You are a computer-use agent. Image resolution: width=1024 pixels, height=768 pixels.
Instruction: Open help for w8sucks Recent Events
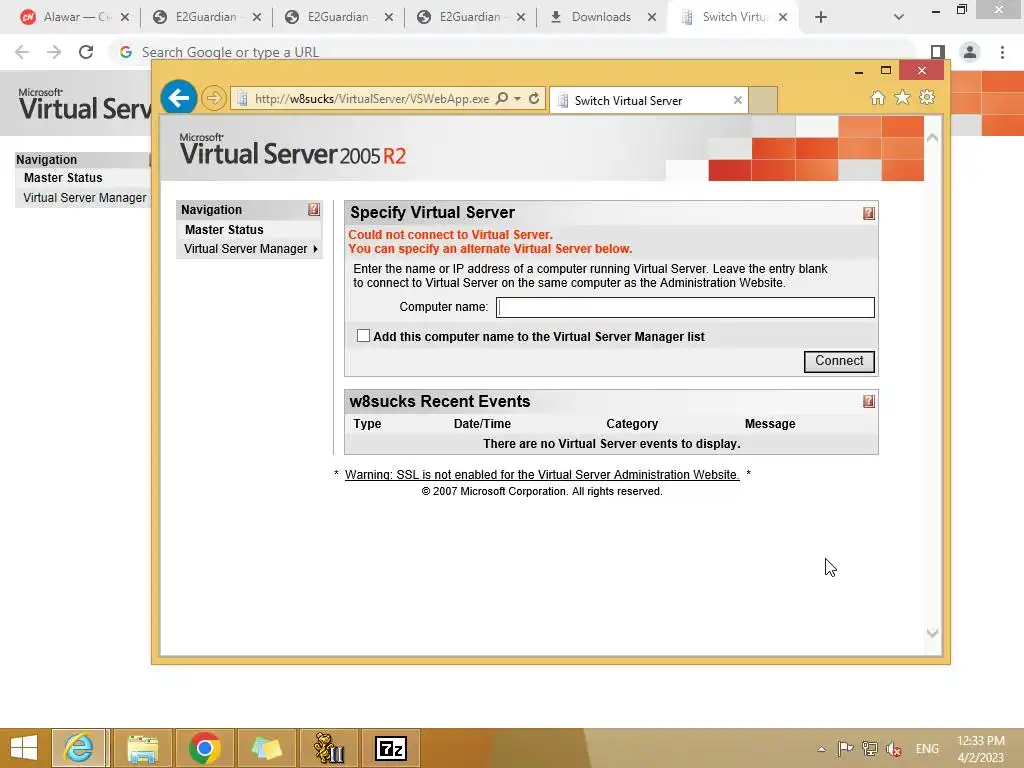click(869, 401)
